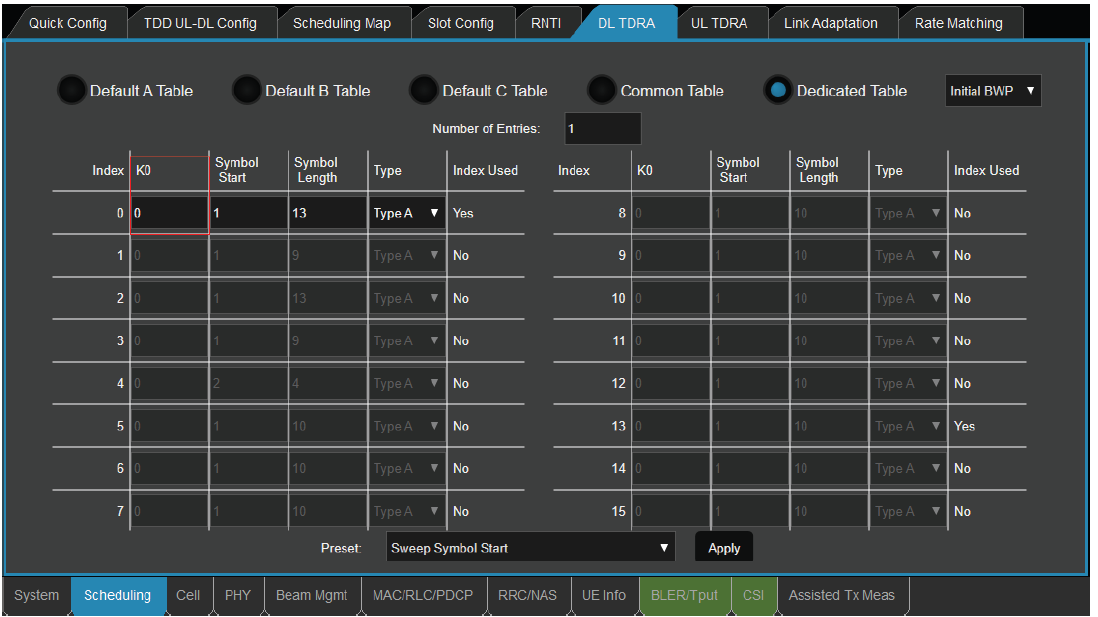
Task: Open the RRC/NAS bottom tab
Action: (x=527, y=595)
